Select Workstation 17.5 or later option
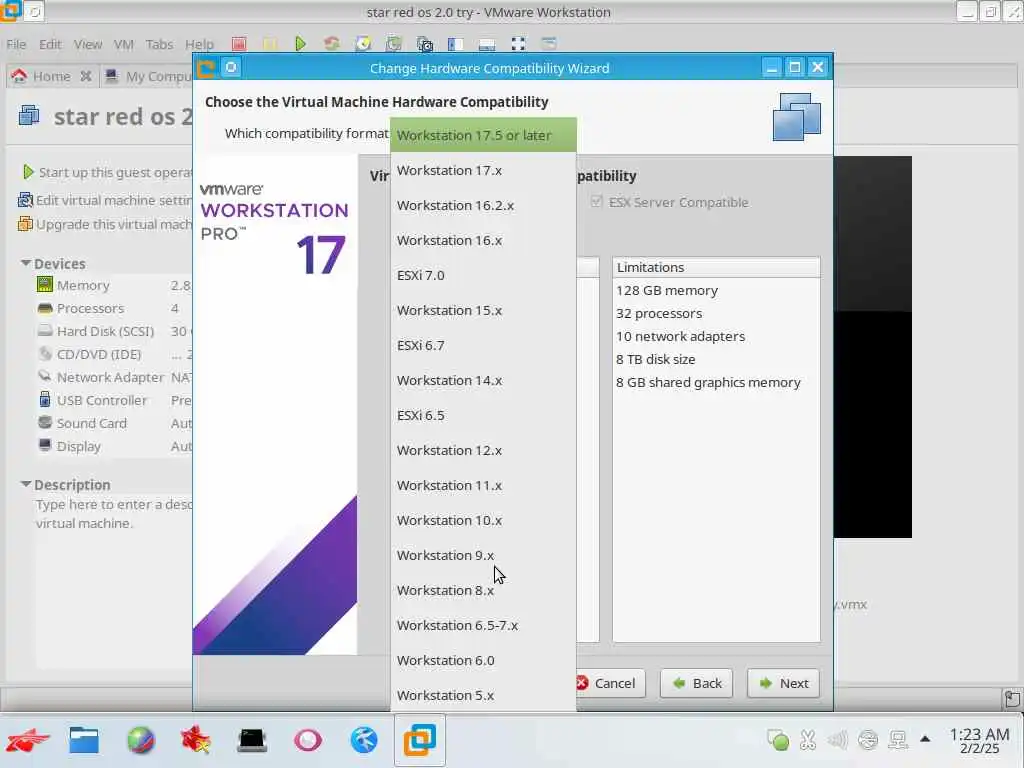Viewport: 1024px width, 768px height. tap(483, 135)
